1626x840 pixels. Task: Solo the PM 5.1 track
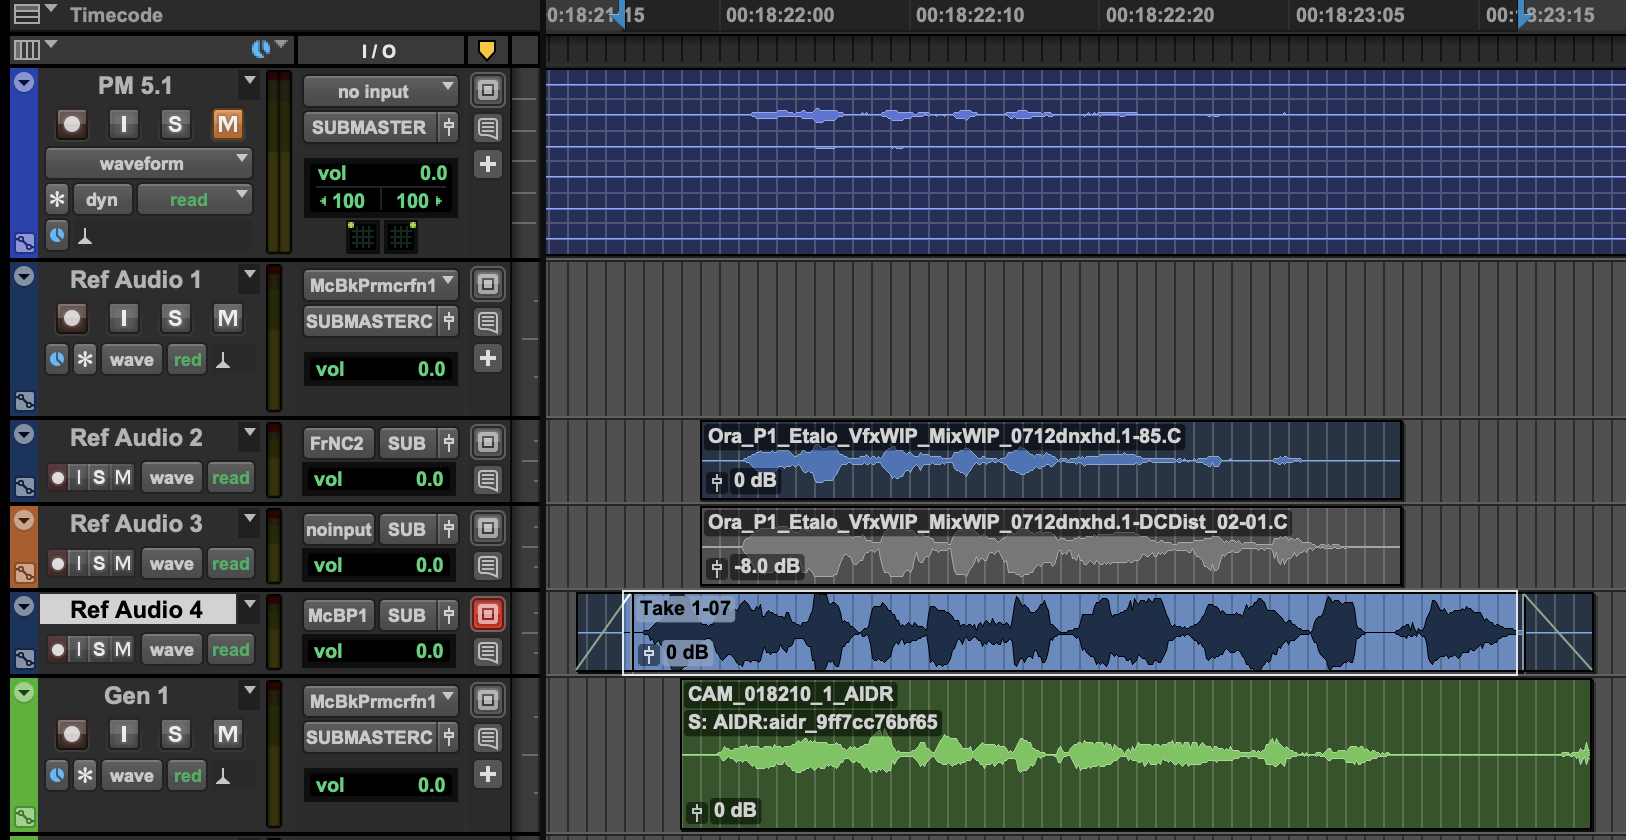[x=175, y=124]
